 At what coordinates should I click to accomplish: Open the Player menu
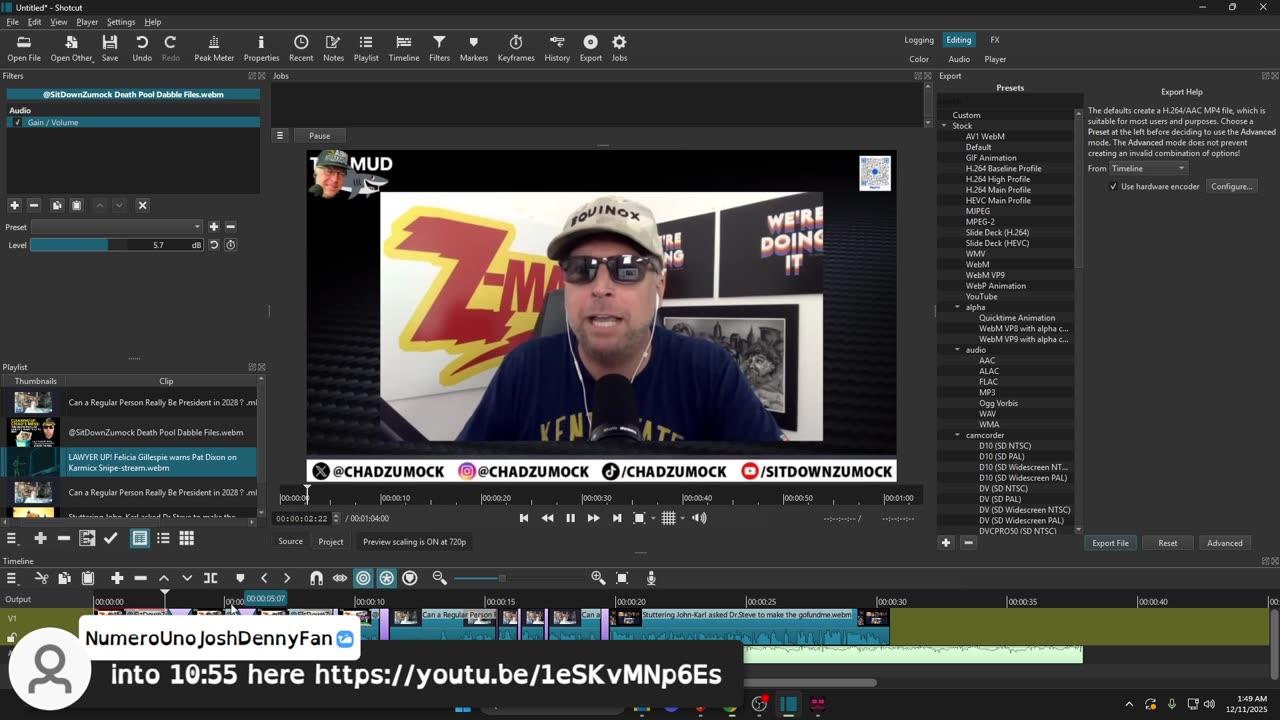87,22
